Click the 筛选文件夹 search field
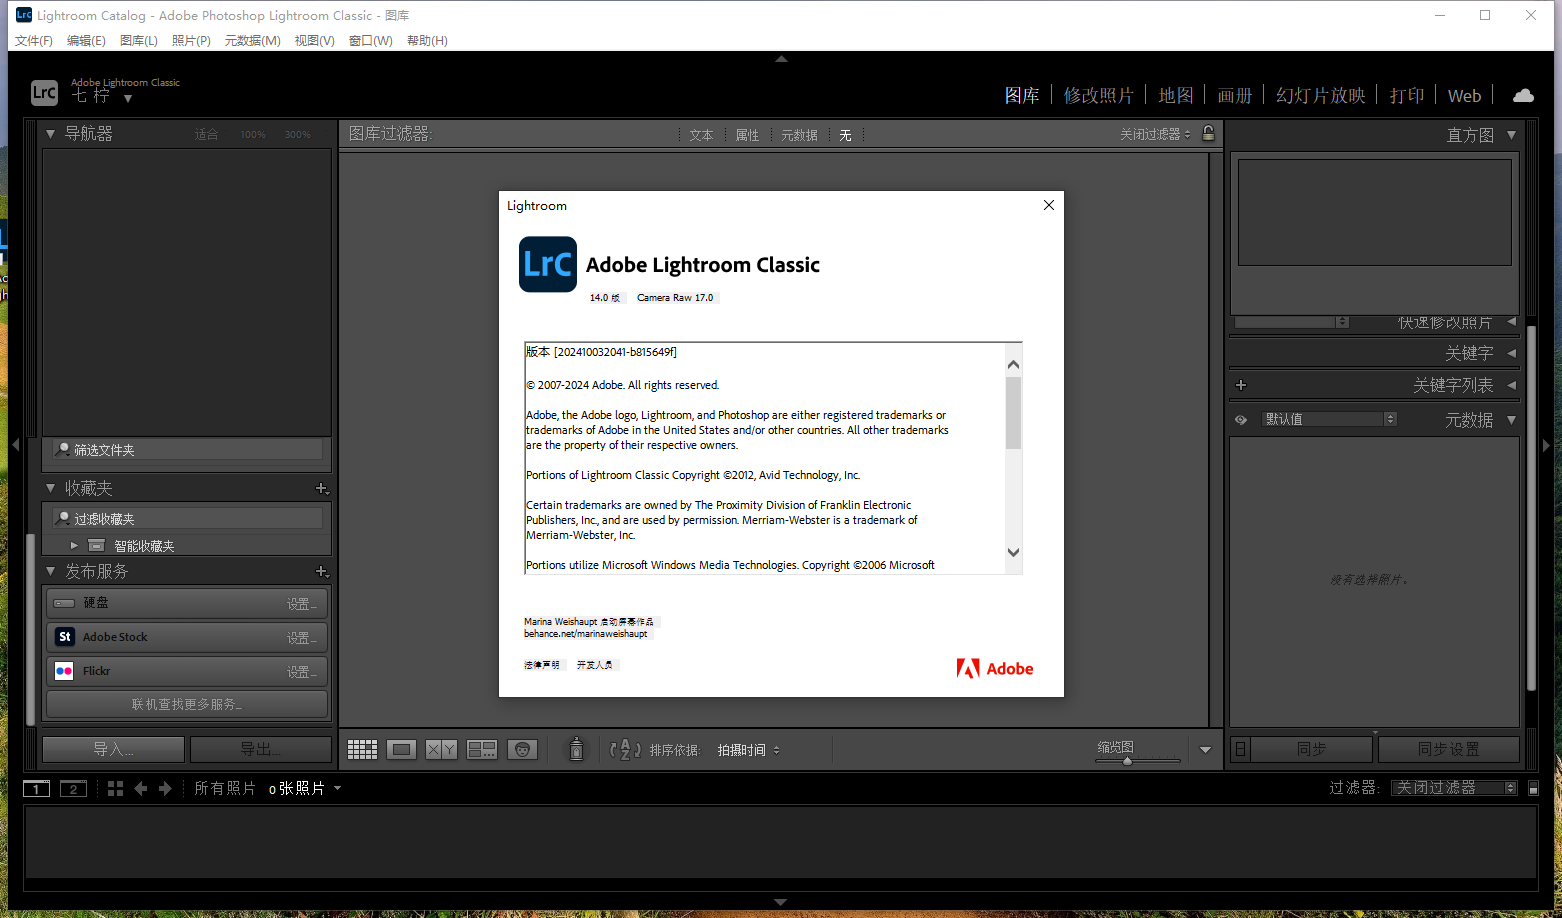 click(x=188, y=450)
